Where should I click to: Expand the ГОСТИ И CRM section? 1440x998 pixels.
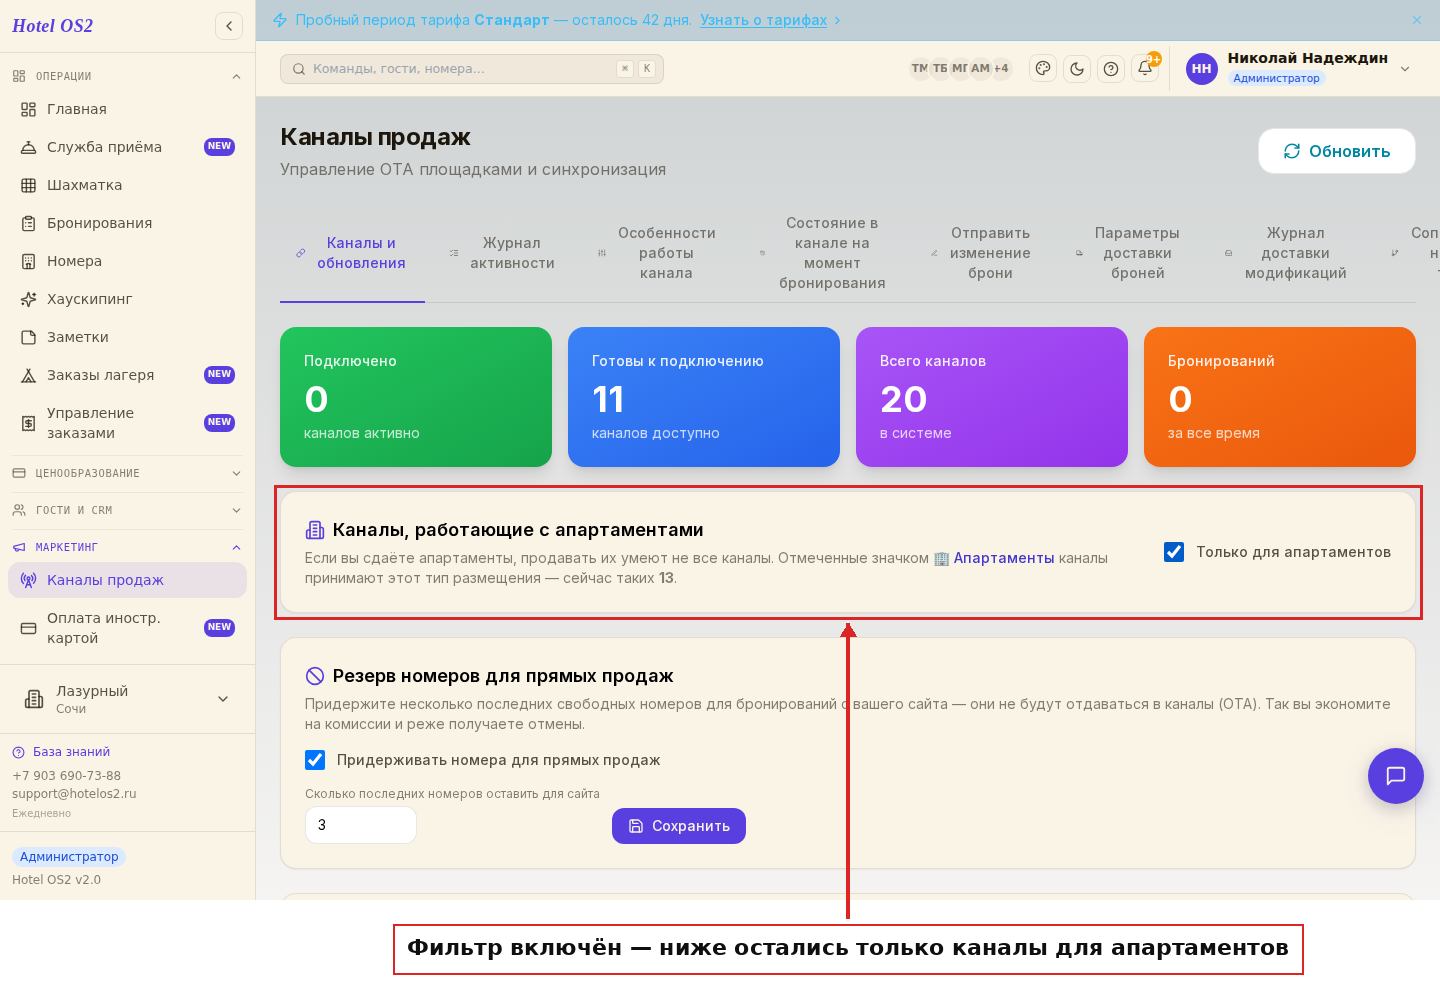(127, 510)
